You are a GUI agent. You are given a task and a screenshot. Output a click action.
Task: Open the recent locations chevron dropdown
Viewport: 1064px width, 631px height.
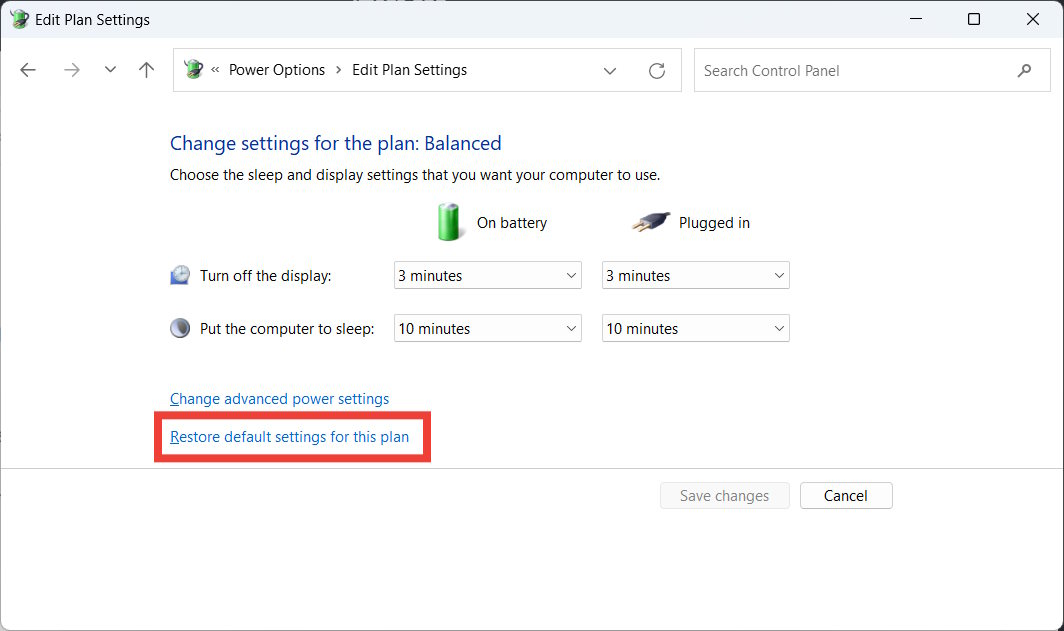click(x=110, y=70)
